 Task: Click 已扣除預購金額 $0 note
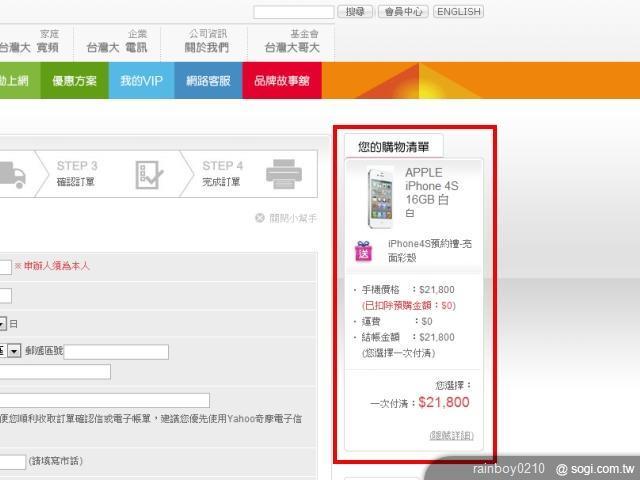[409, 305]
